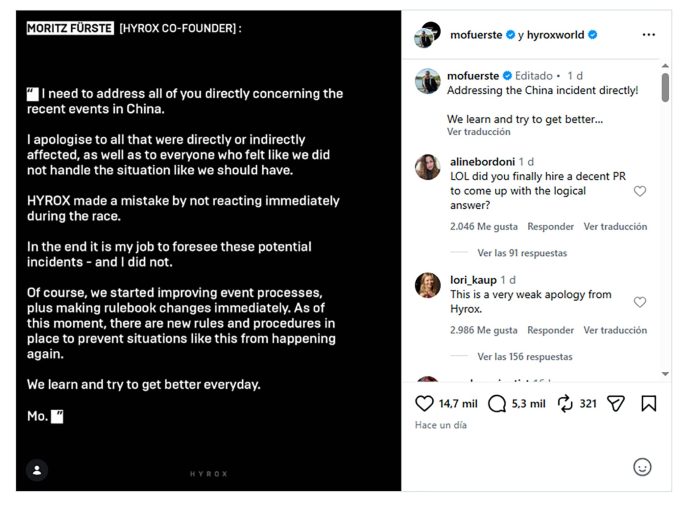Click Responder under lori_kaup's comment
Viewport: 696px width, 512px height.
click(x=550, y=330)
